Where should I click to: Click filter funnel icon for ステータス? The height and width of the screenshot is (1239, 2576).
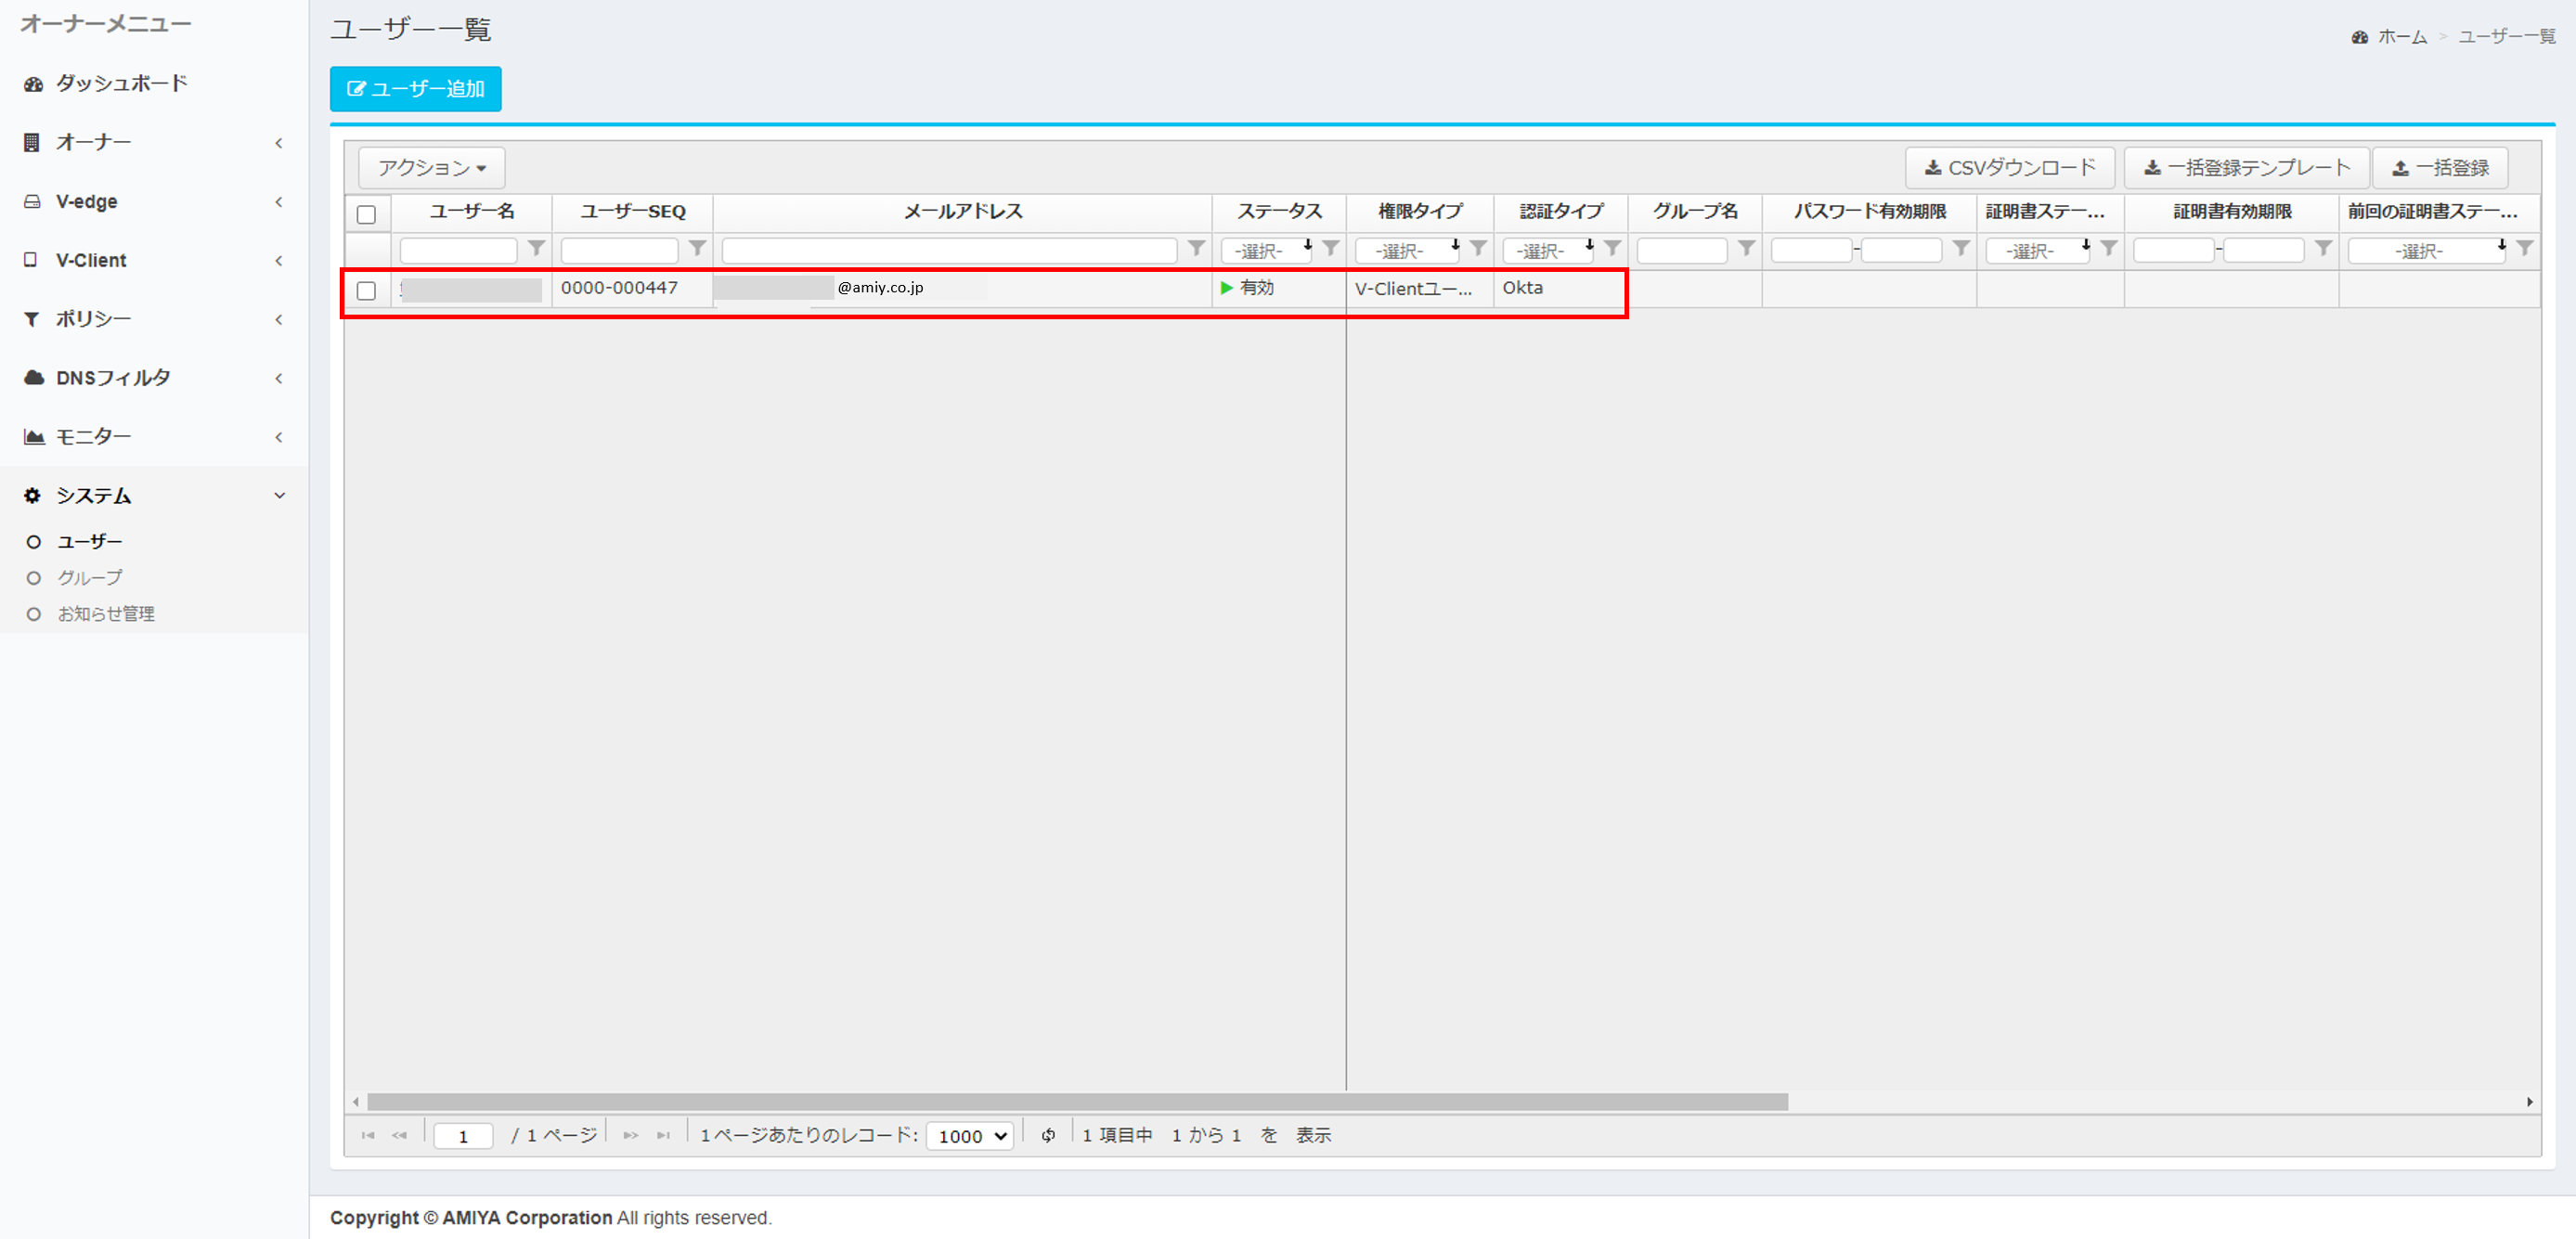(1330, 248)
